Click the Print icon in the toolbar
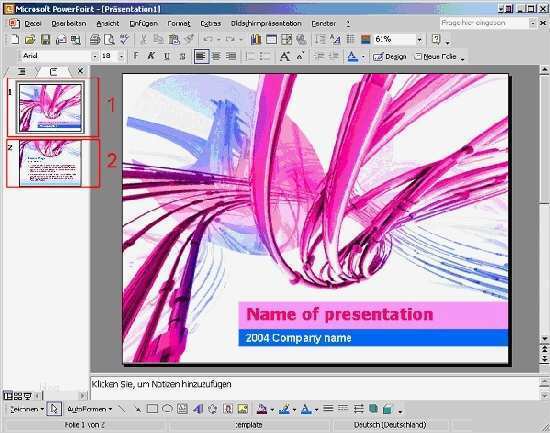The height and width of the screenshot is (433, 550). click(x=95, y=39)
